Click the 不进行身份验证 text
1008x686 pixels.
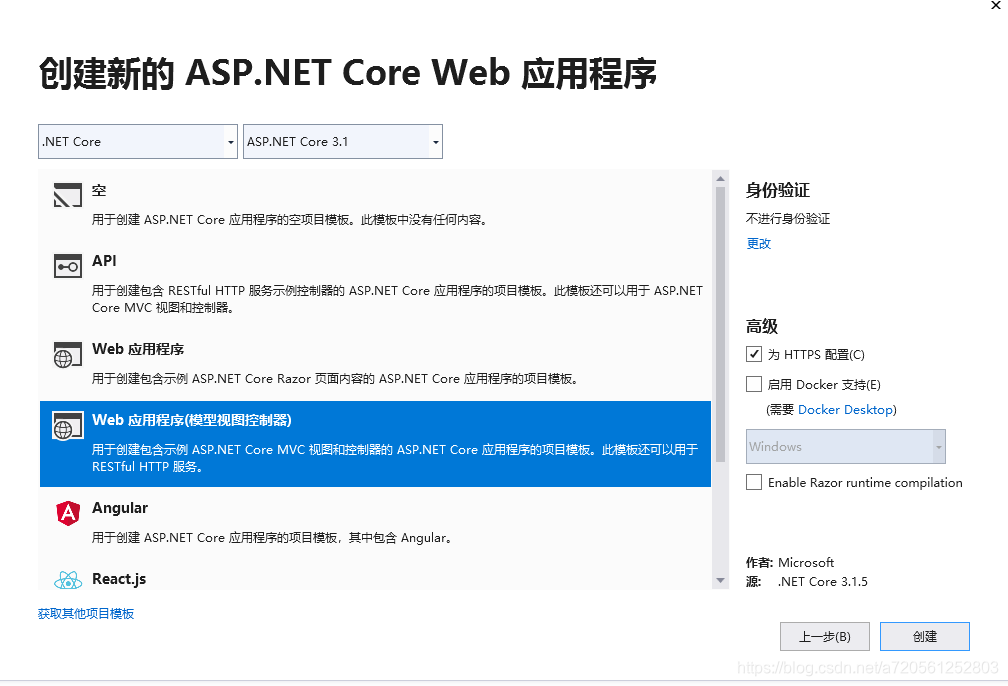[x=788, y=219]
